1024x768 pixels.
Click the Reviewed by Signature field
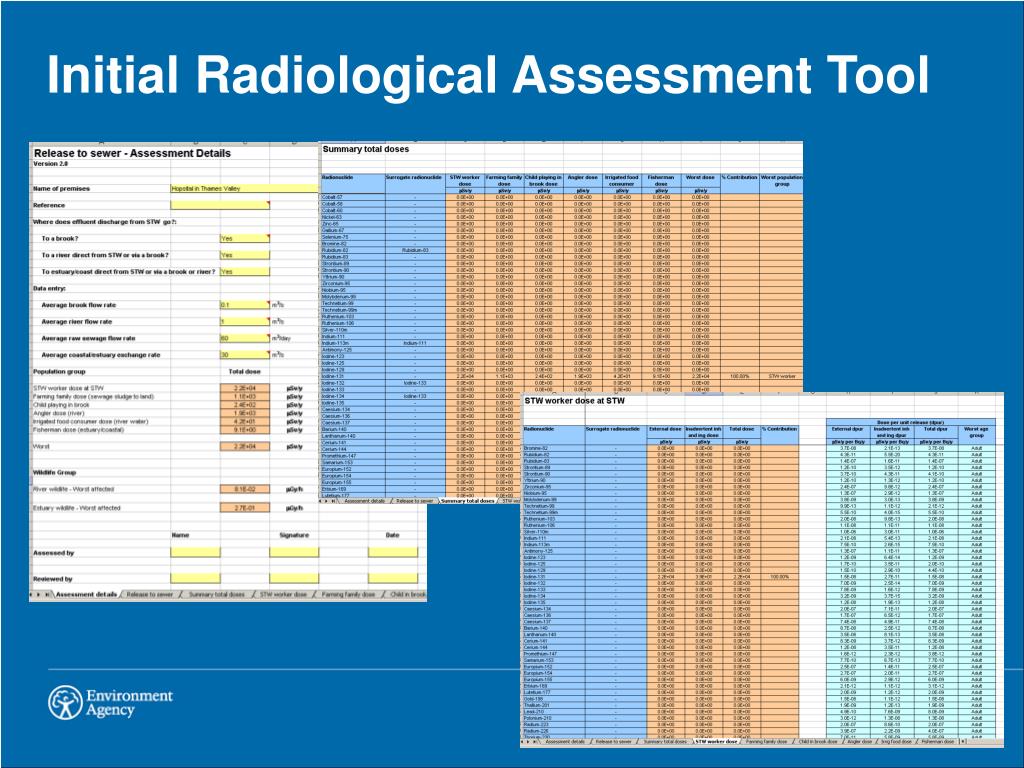pyautogui.click(x=294, y=578)
